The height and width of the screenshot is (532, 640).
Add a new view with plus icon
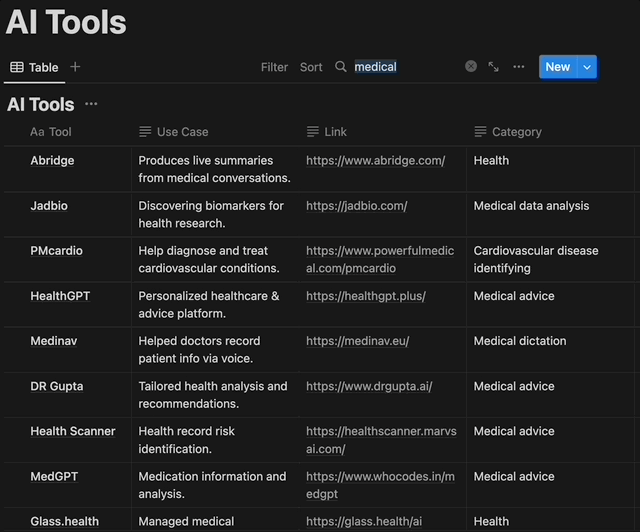coord(75,67)
